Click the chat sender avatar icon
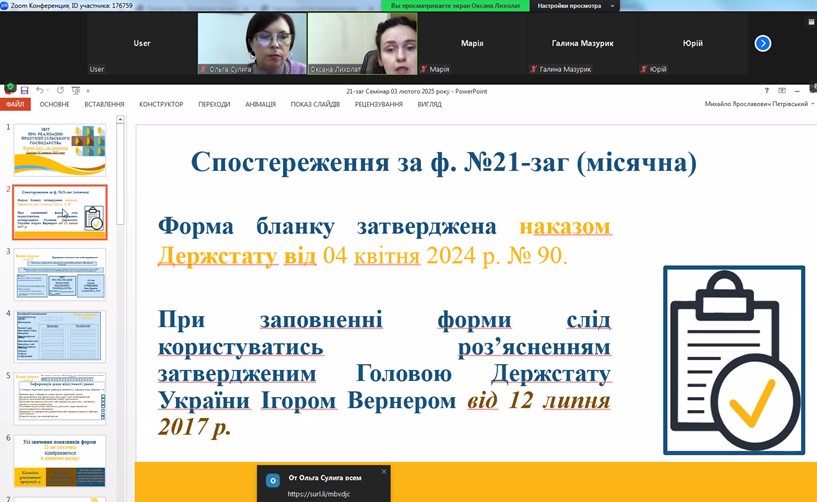Viewport: 817px width, 502px height. (273, 480)
